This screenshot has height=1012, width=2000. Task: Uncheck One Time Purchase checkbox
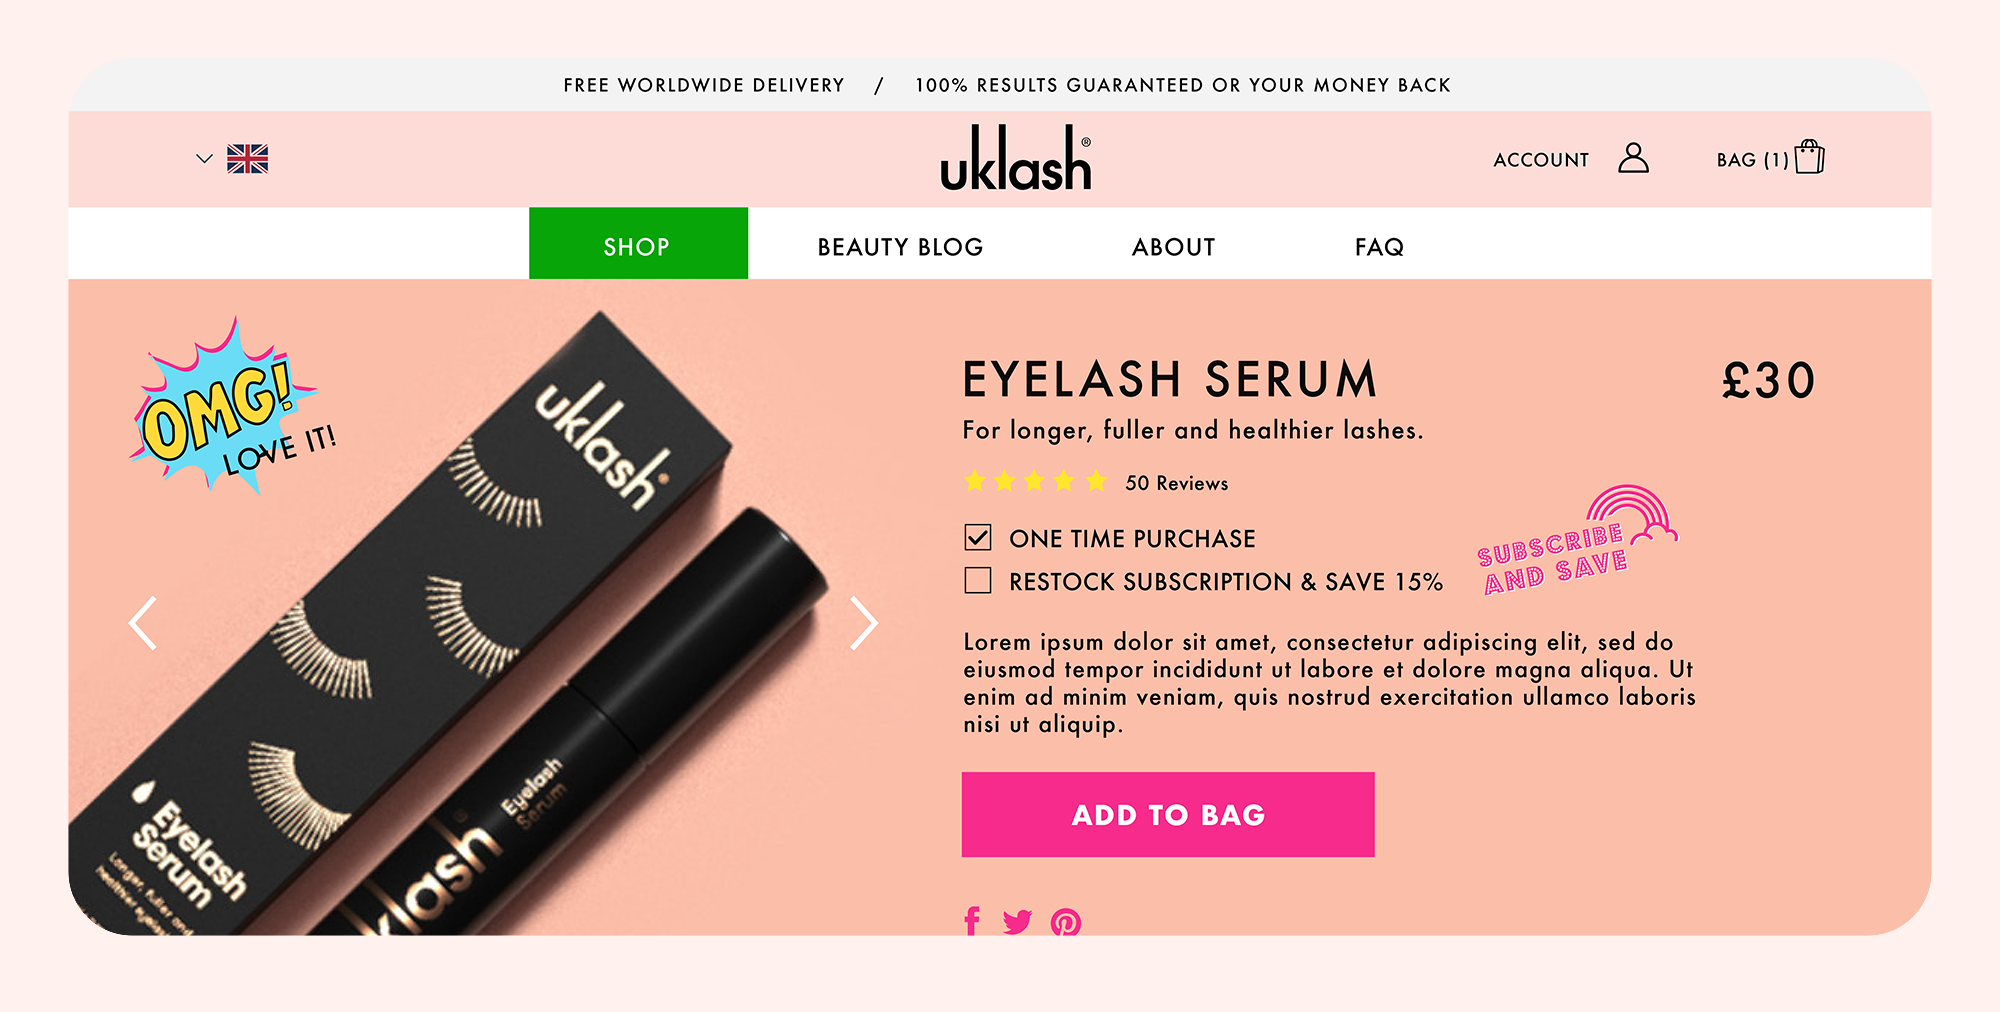click(978, 538)
